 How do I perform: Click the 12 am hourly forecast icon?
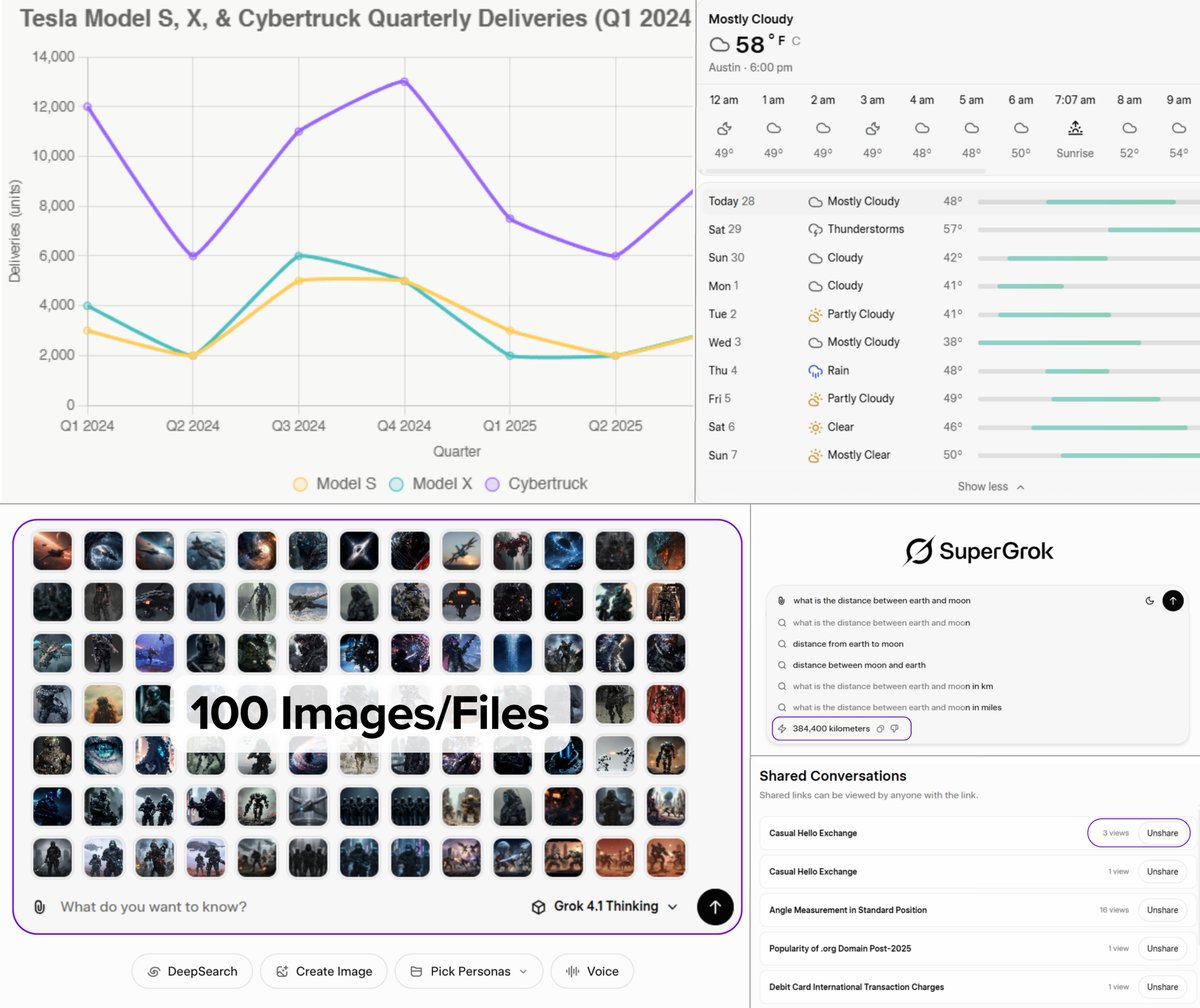pyautogui.click(x=724, y=128)
